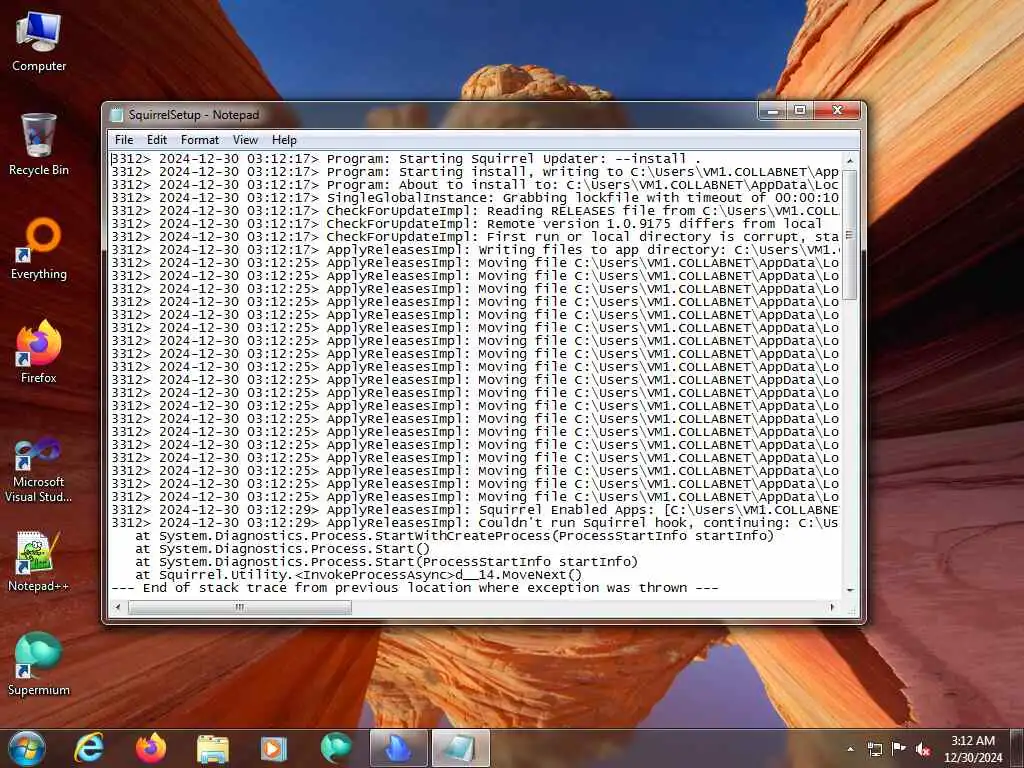Select the Notepad++ desktop shortcut

[x=39, y=562]
